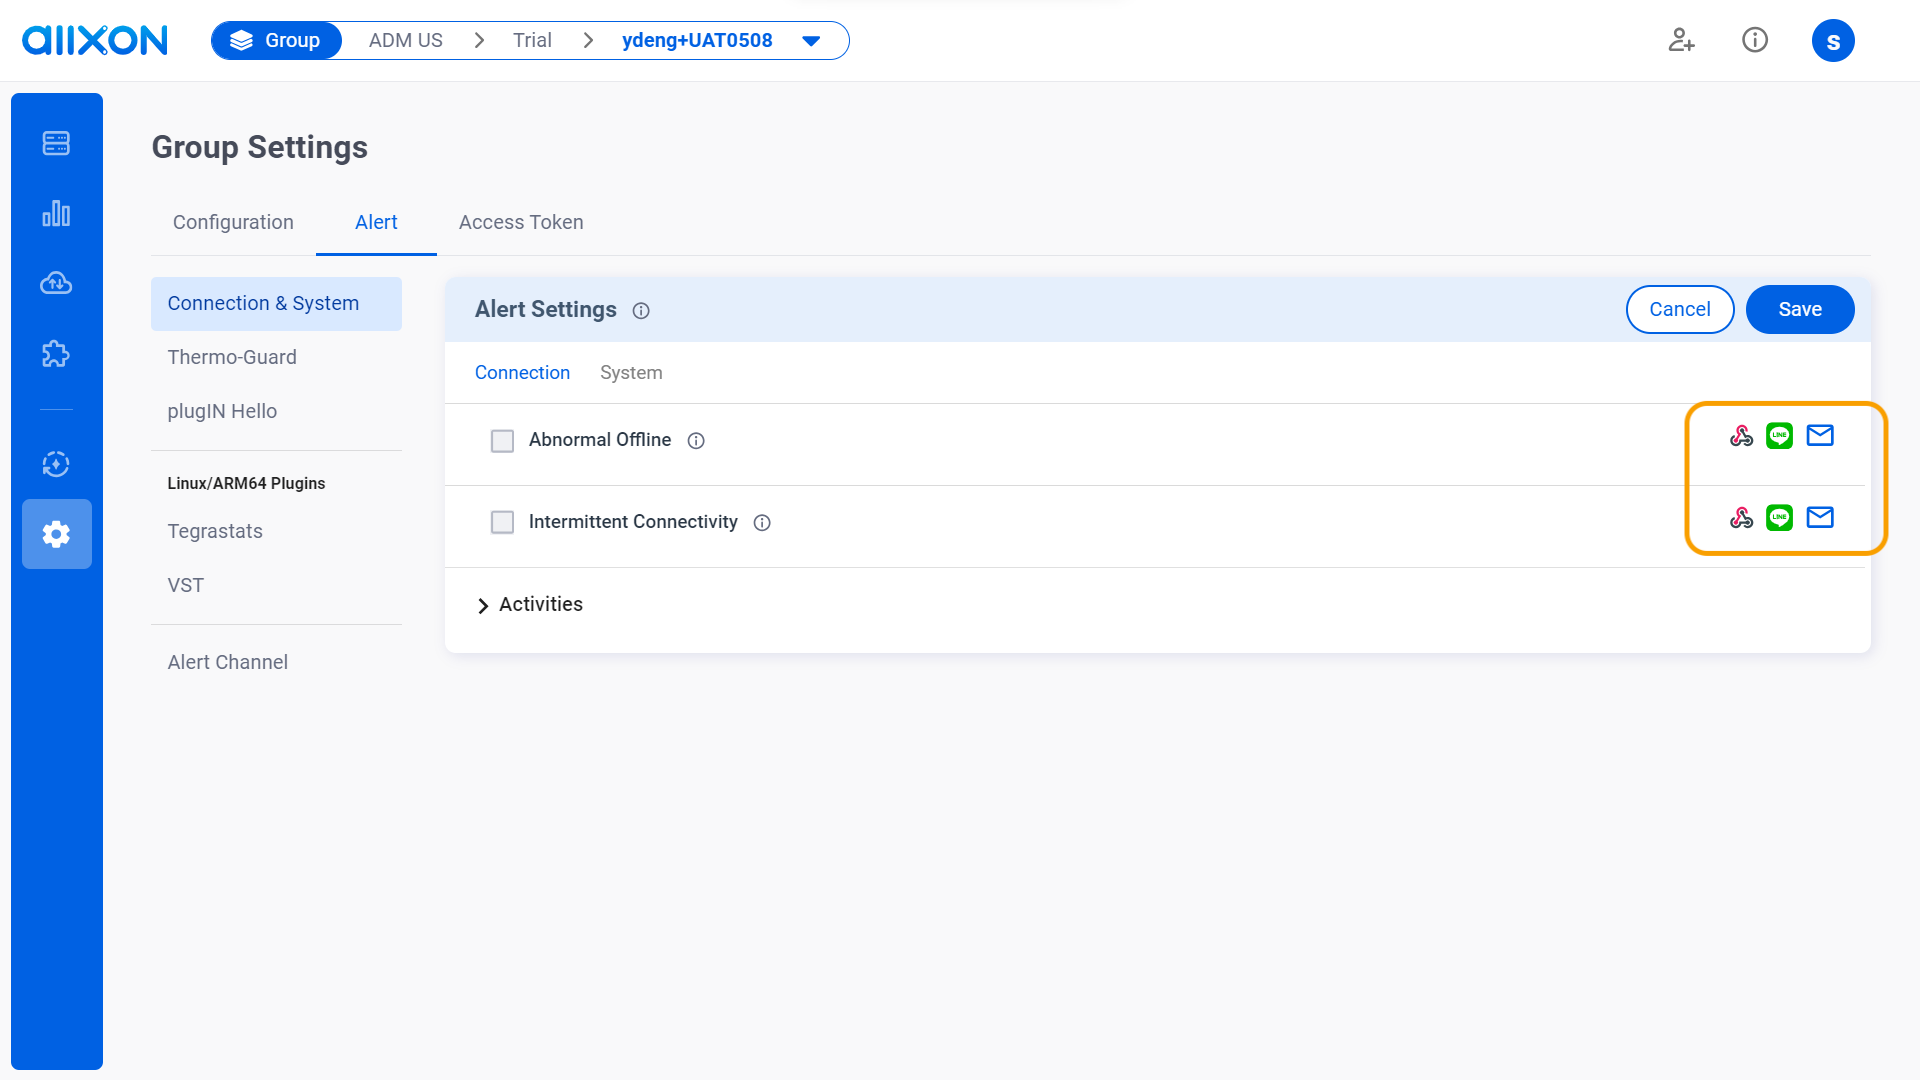
Task: Enable the Intermittent Connectivity alert checkbox
Action: pos(502,522)
